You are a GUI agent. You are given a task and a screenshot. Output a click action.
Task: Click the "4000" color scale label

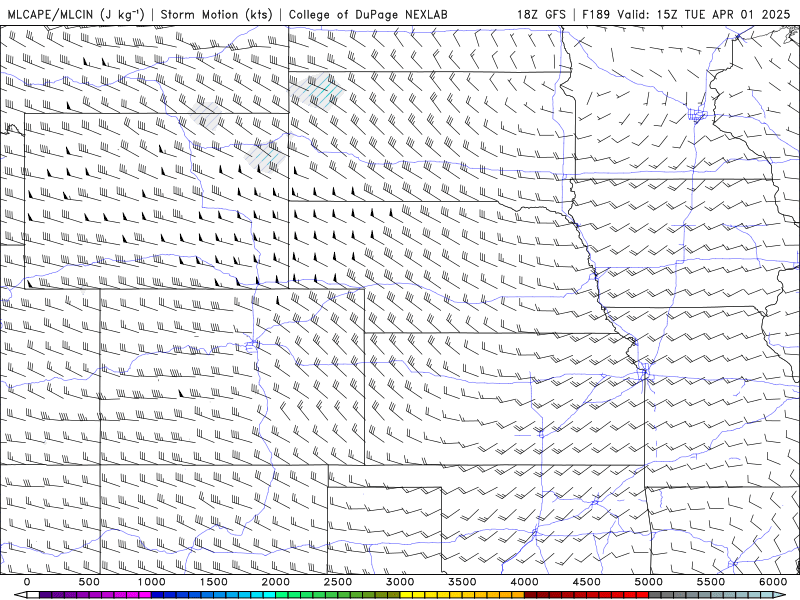click(x=525, y=582)
